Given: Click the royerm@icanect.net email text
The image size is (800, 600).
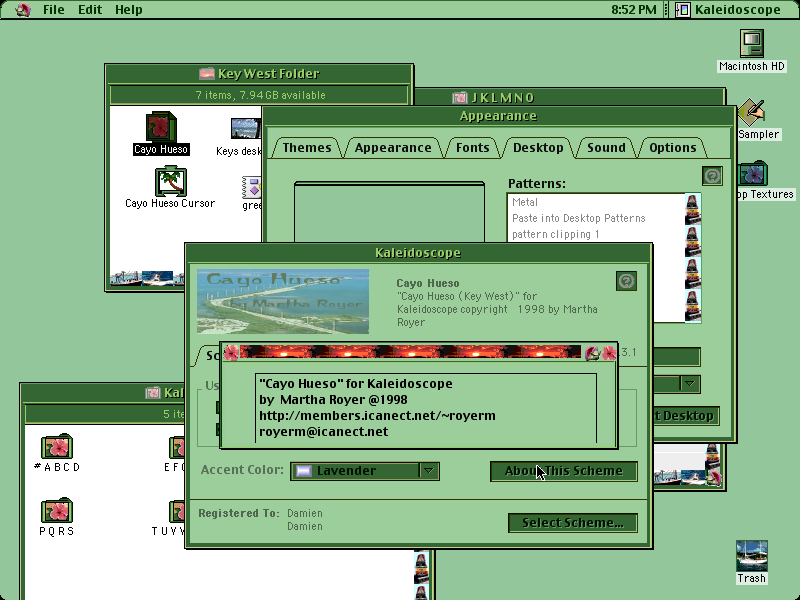Looking at the screenshot, I should point(323,432).
